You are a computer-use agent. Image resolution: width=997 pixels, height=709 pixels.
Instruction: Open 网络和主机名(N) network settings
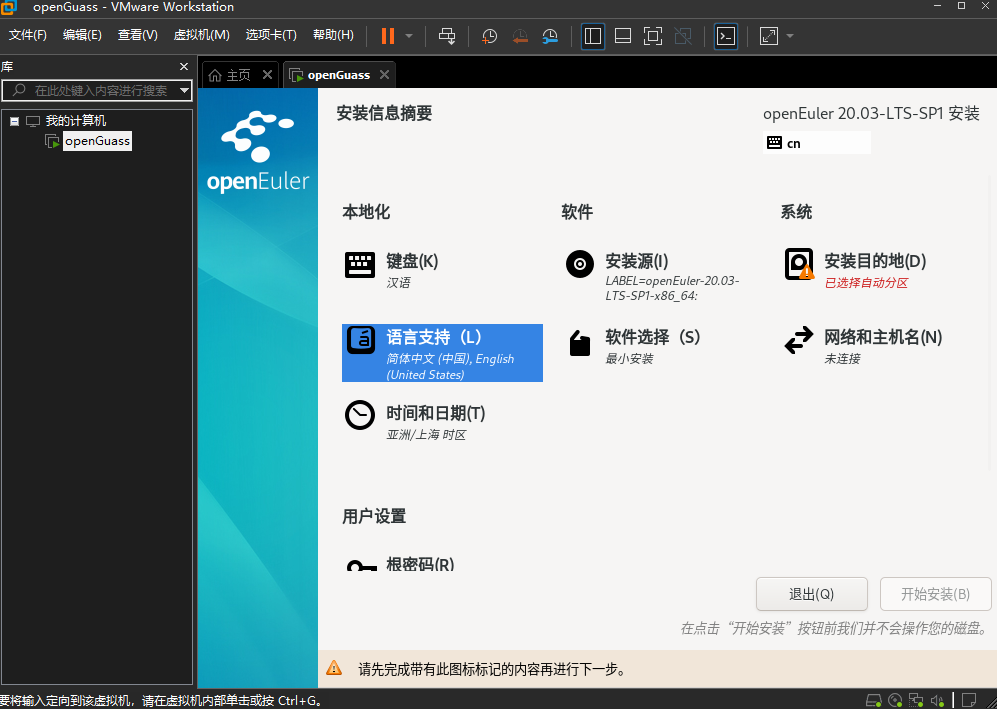pyautogui.click(x=883, y=337)
